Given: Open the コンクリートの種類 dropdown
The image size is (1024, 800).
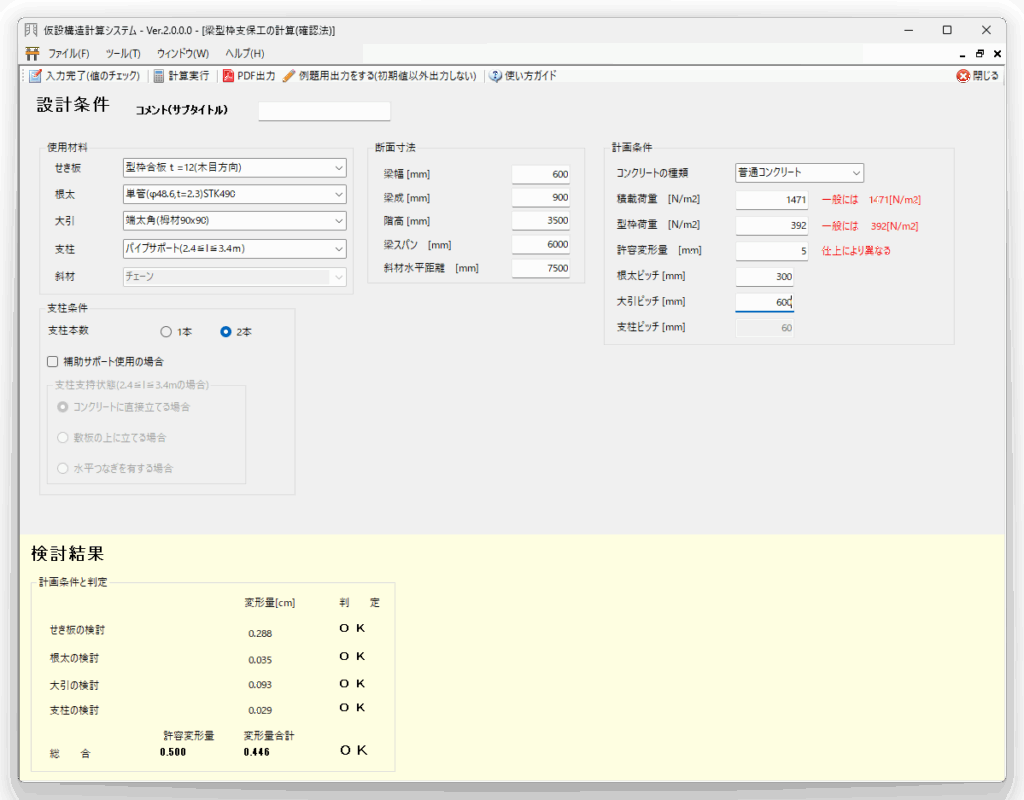Looking at the screenshot, I should 799,172.
